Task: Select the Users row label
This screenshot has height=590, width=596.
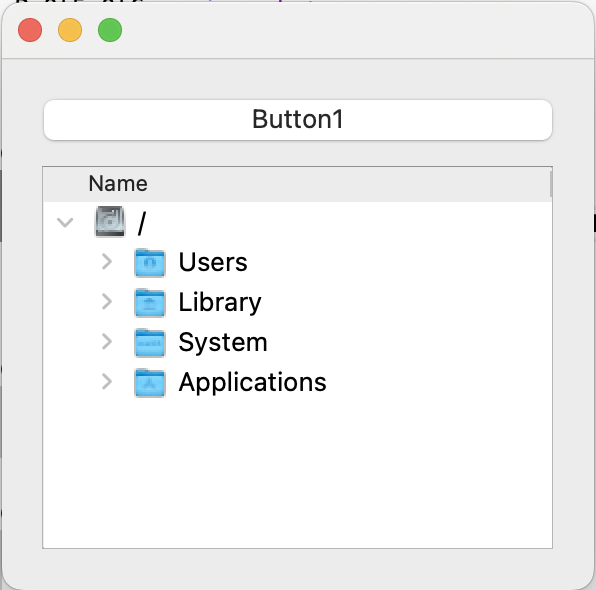Action: [x=213, y=262]
